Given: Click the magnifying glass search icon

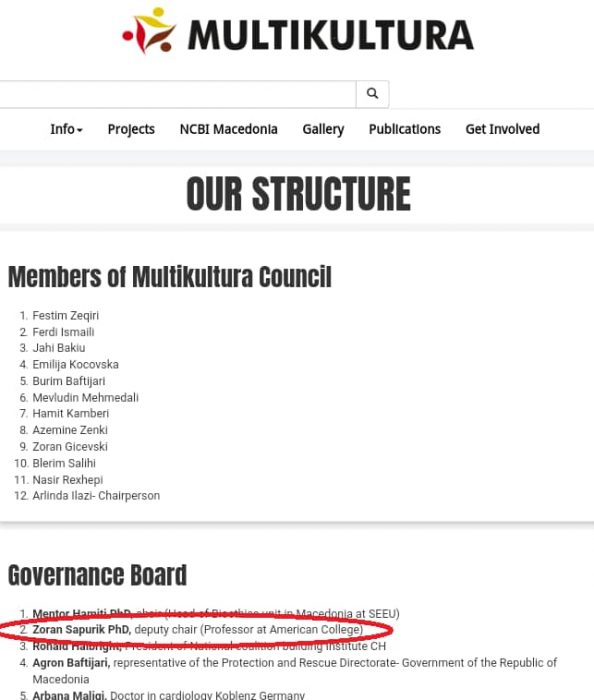Looking at the screenshot, I should (372, 94).
